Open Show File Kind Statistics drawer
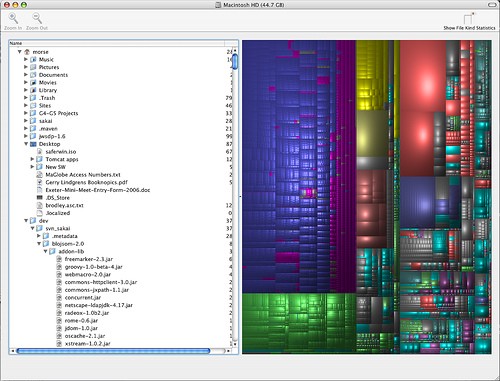Screen dimensions: 500x381 coord(469,18)
